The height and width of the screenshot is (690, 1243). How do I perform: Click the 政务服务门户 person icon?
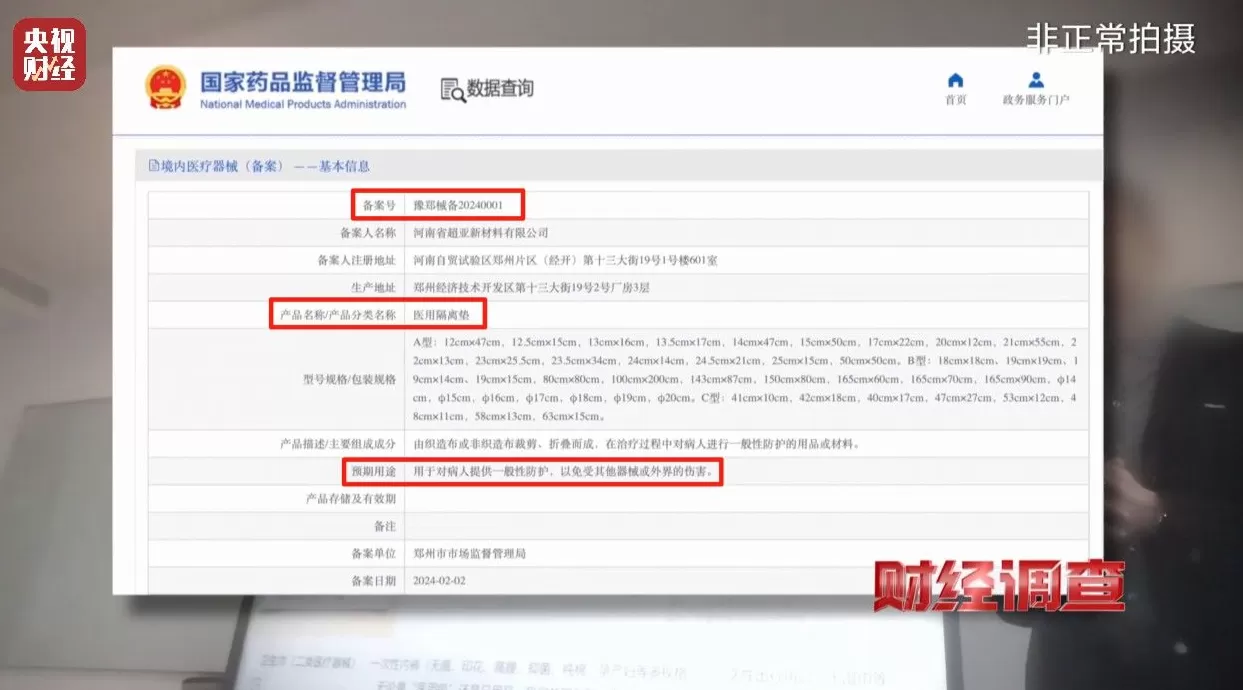[1036, 79]
